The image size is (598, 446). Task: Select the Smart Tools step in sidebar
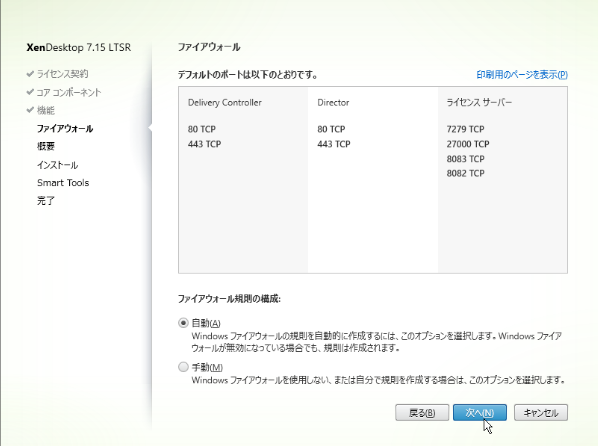tap(63, 183)
